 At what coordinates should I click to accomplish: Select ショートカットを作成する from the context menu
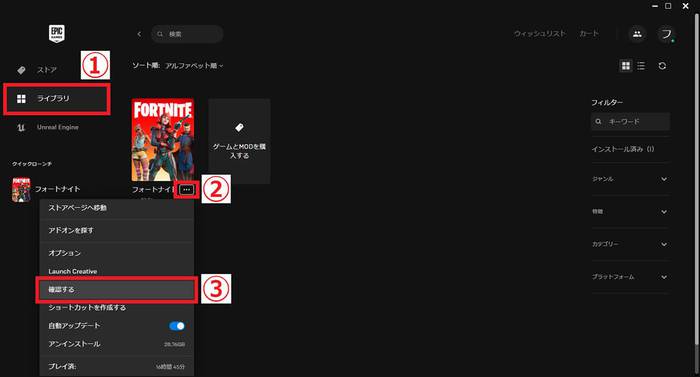[x=117, y=308]
